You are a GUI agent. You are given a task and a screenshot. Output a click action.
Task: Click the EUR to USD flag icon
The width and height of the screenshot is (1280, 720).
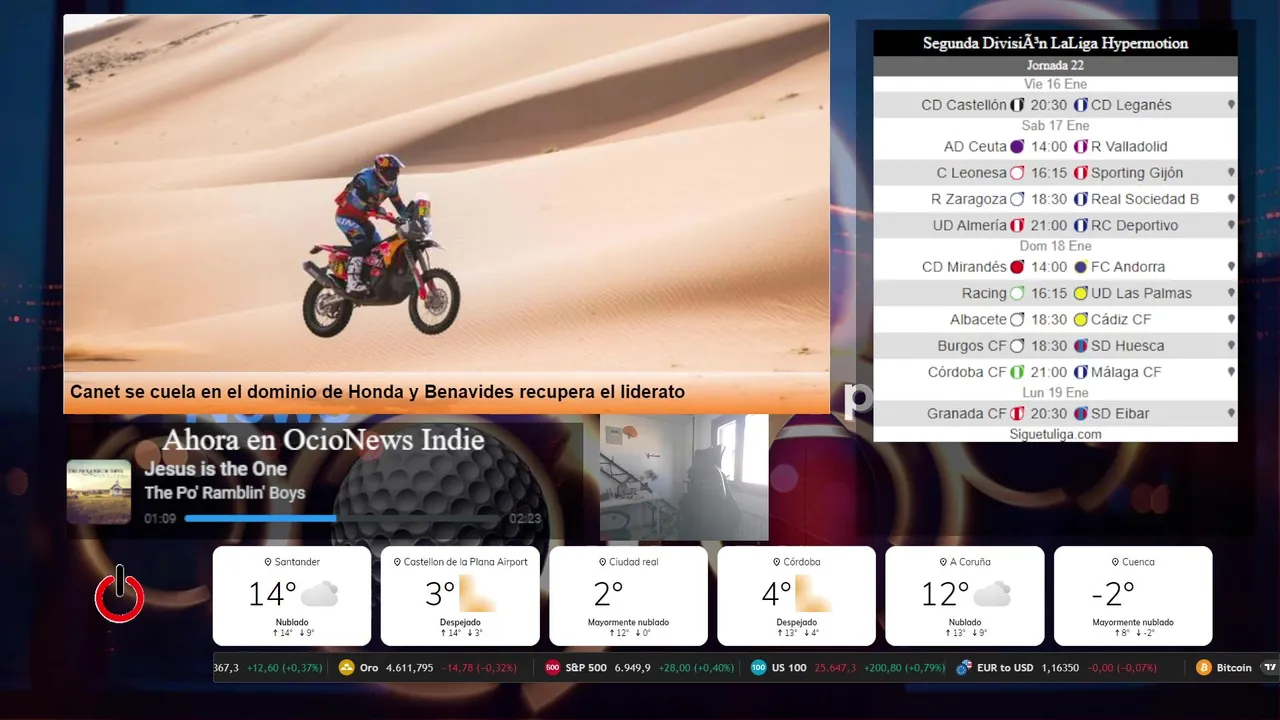pyautogui.click(x=964, y=667)
